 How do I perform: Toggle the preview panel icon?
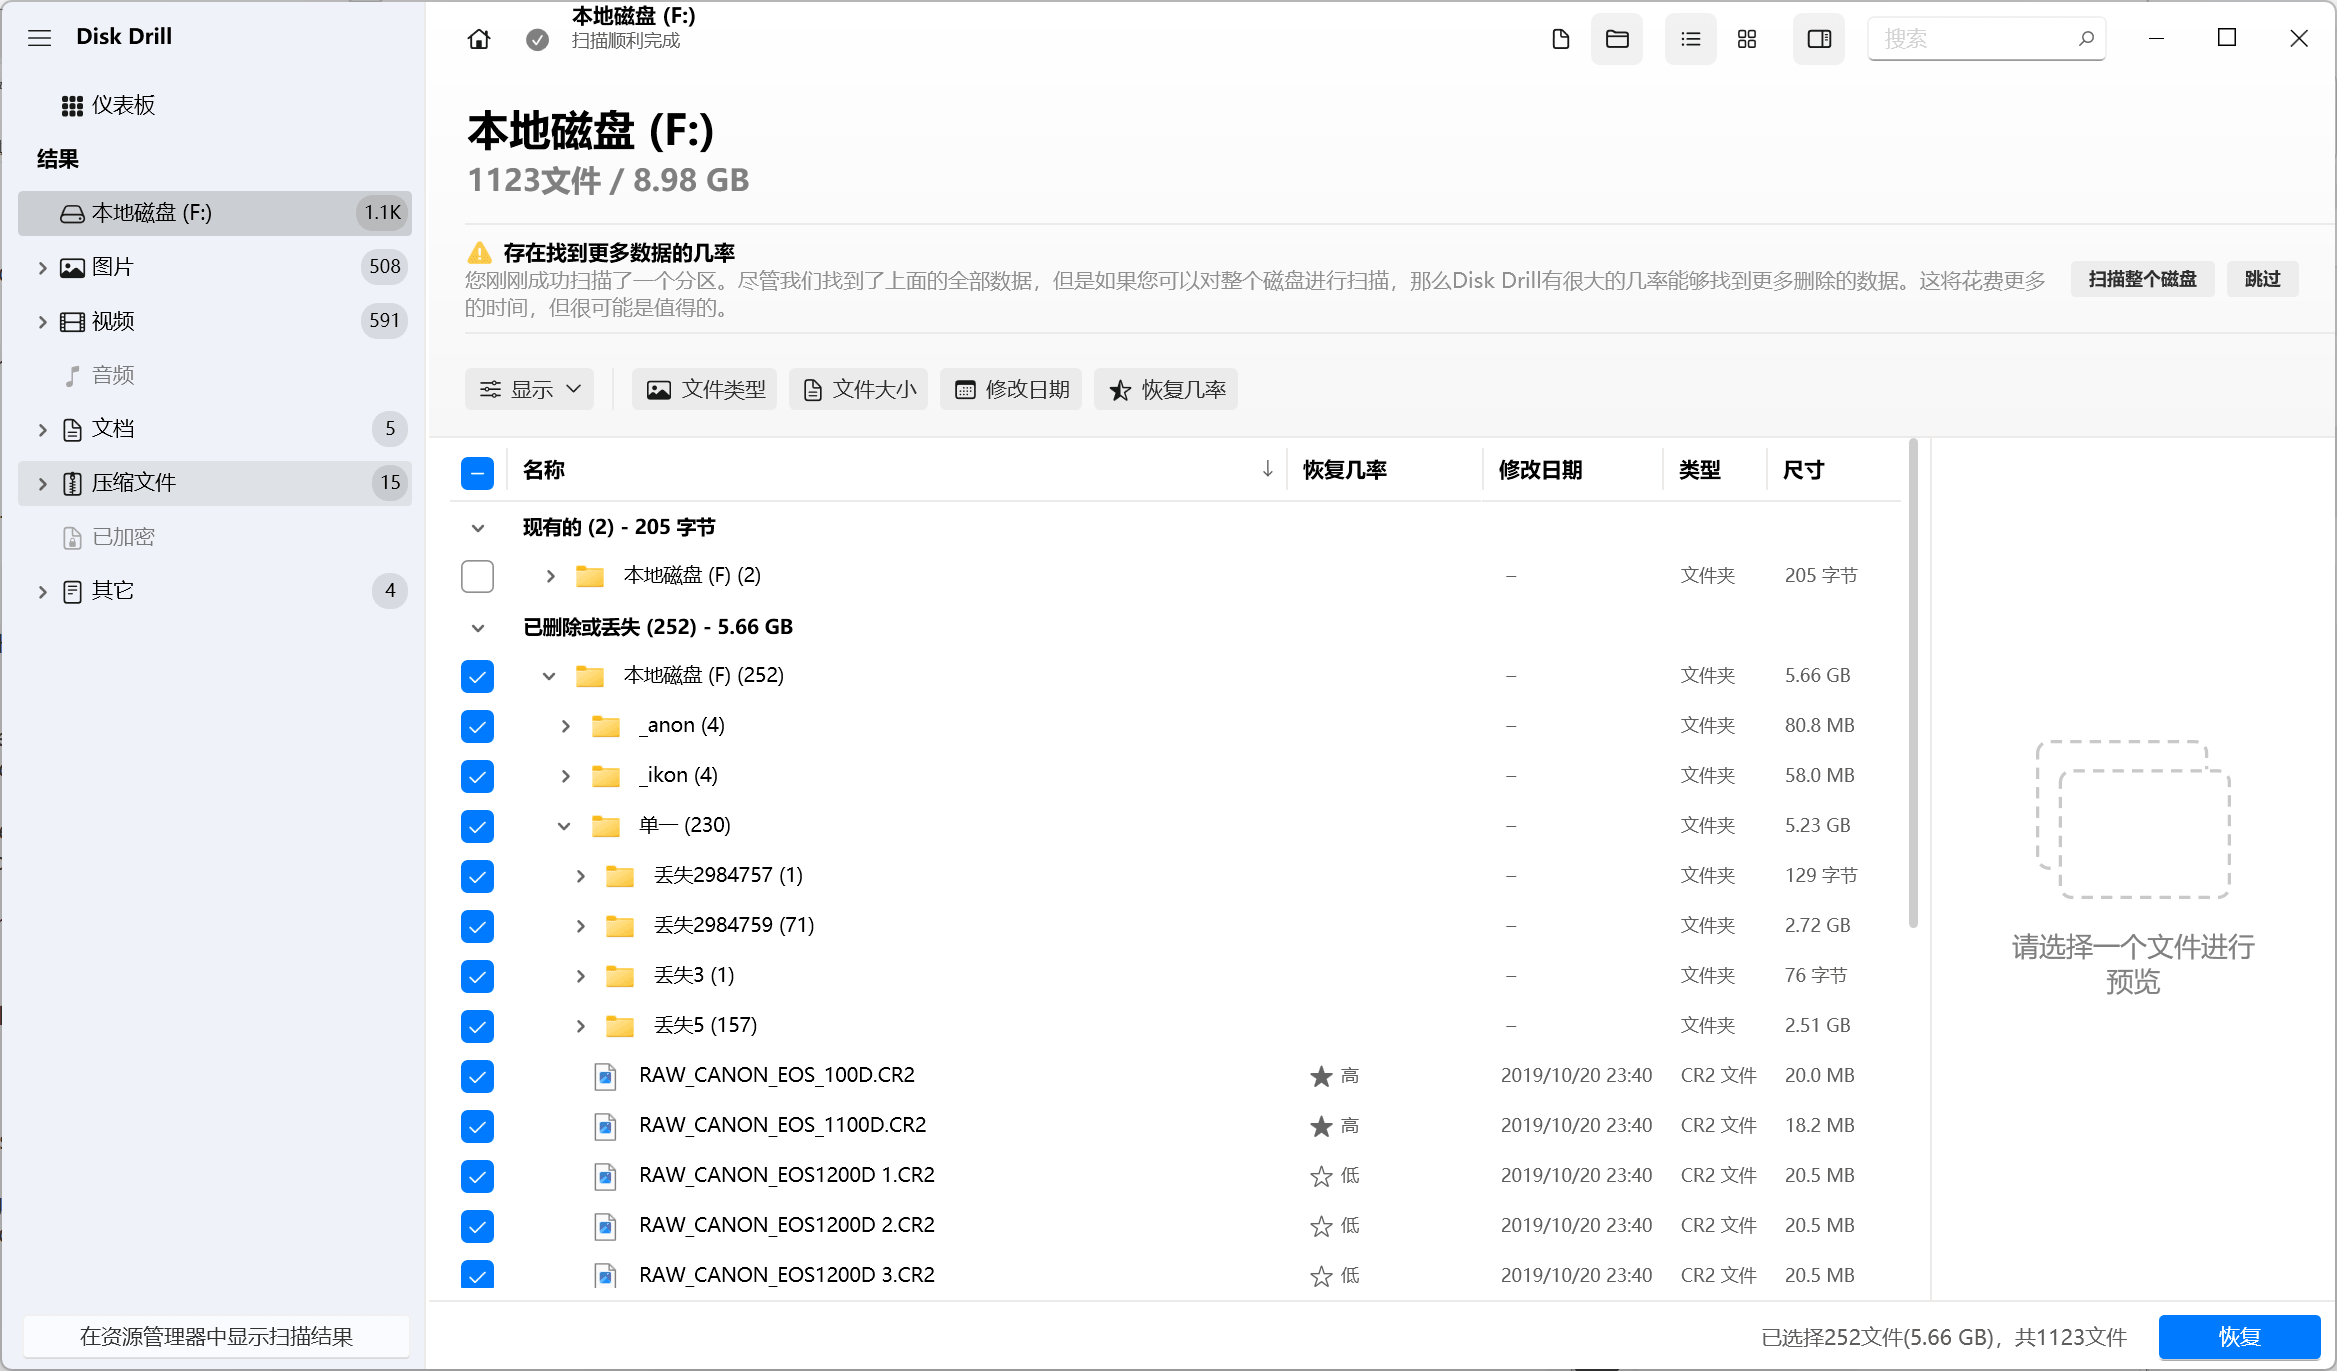[1819, 39]
